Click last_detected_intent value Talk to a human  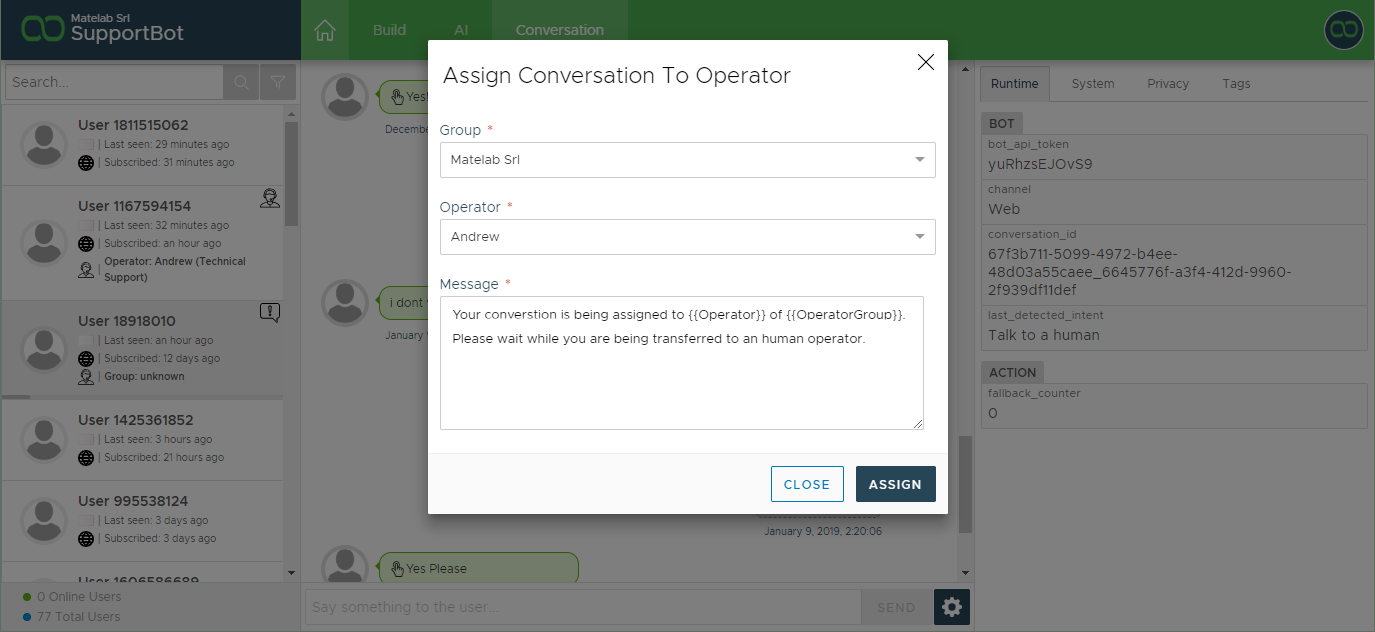click(1044, 335)
